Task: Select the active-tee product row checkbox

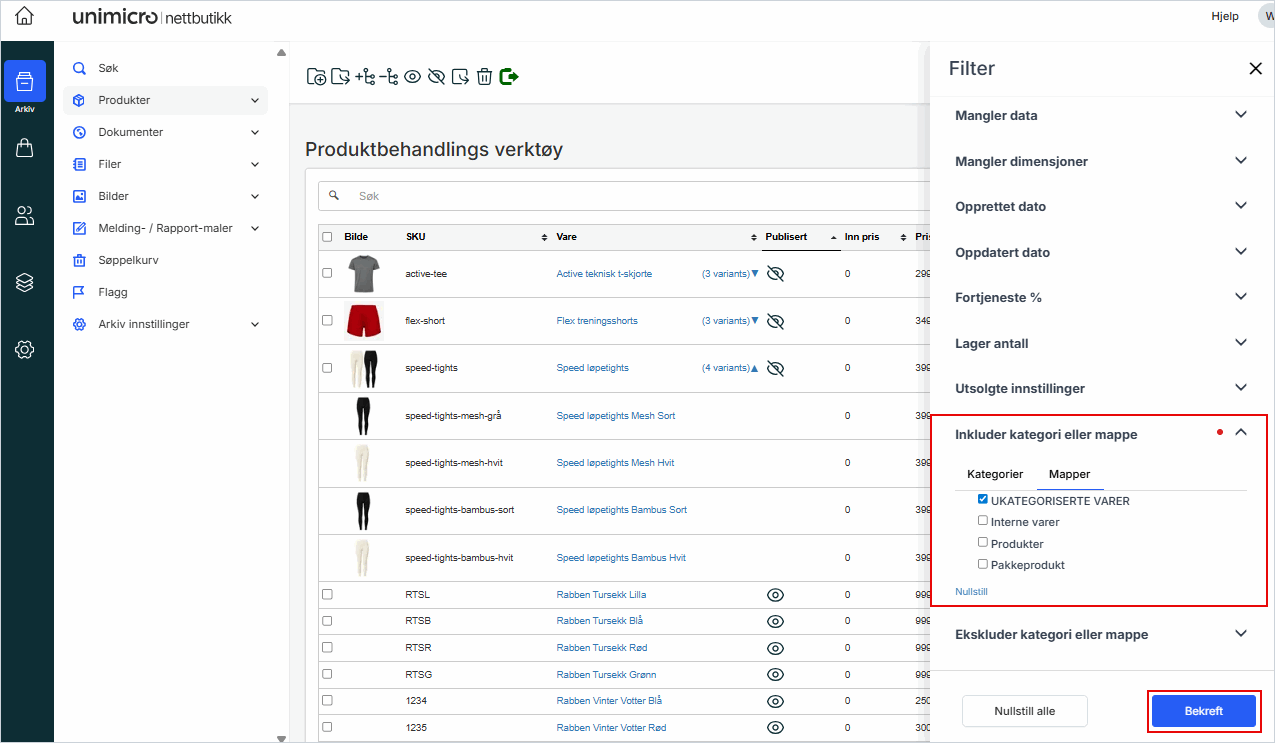Action: (327, 273)
